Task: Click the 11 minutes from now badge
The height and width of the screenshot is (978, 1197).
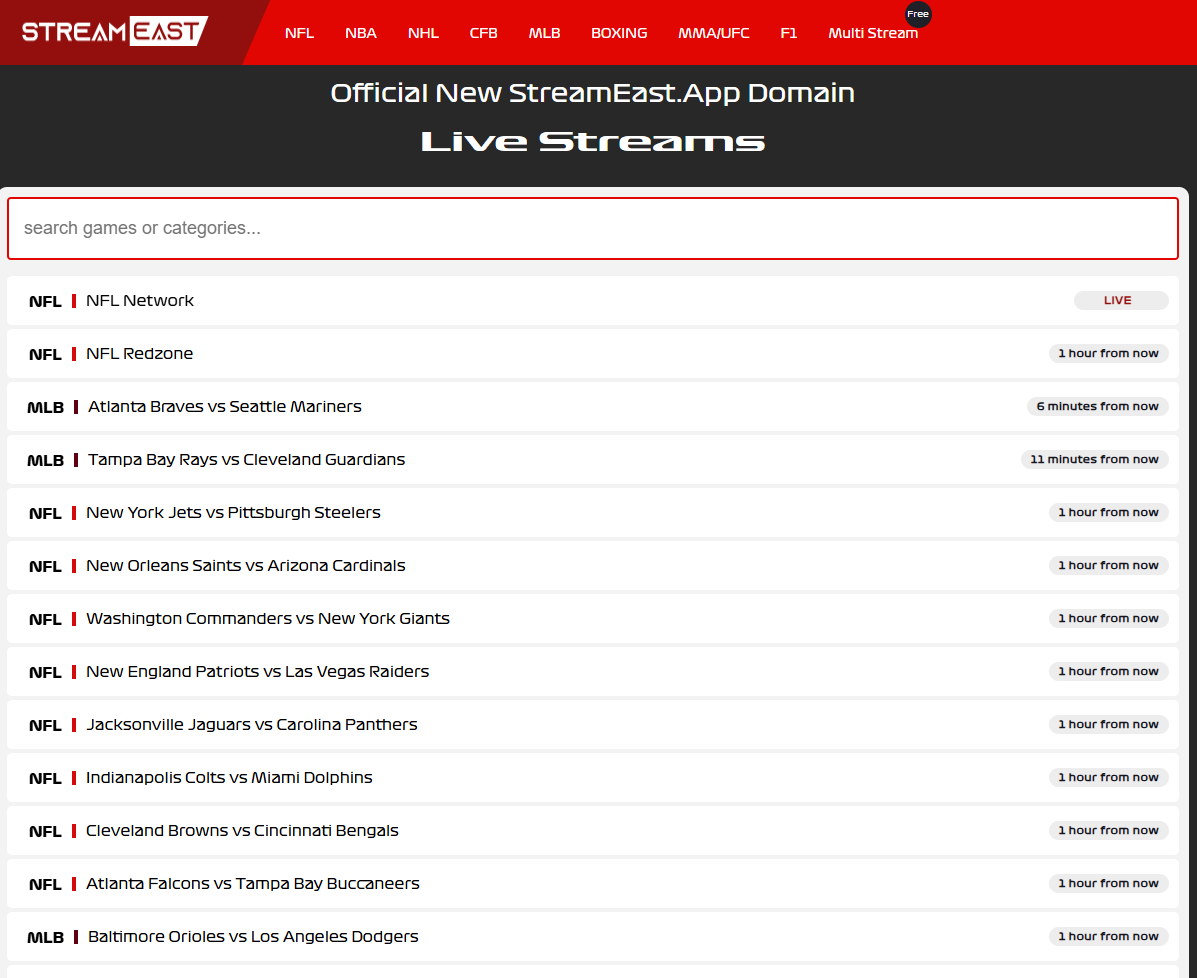Action: [x=1094, y=459]
